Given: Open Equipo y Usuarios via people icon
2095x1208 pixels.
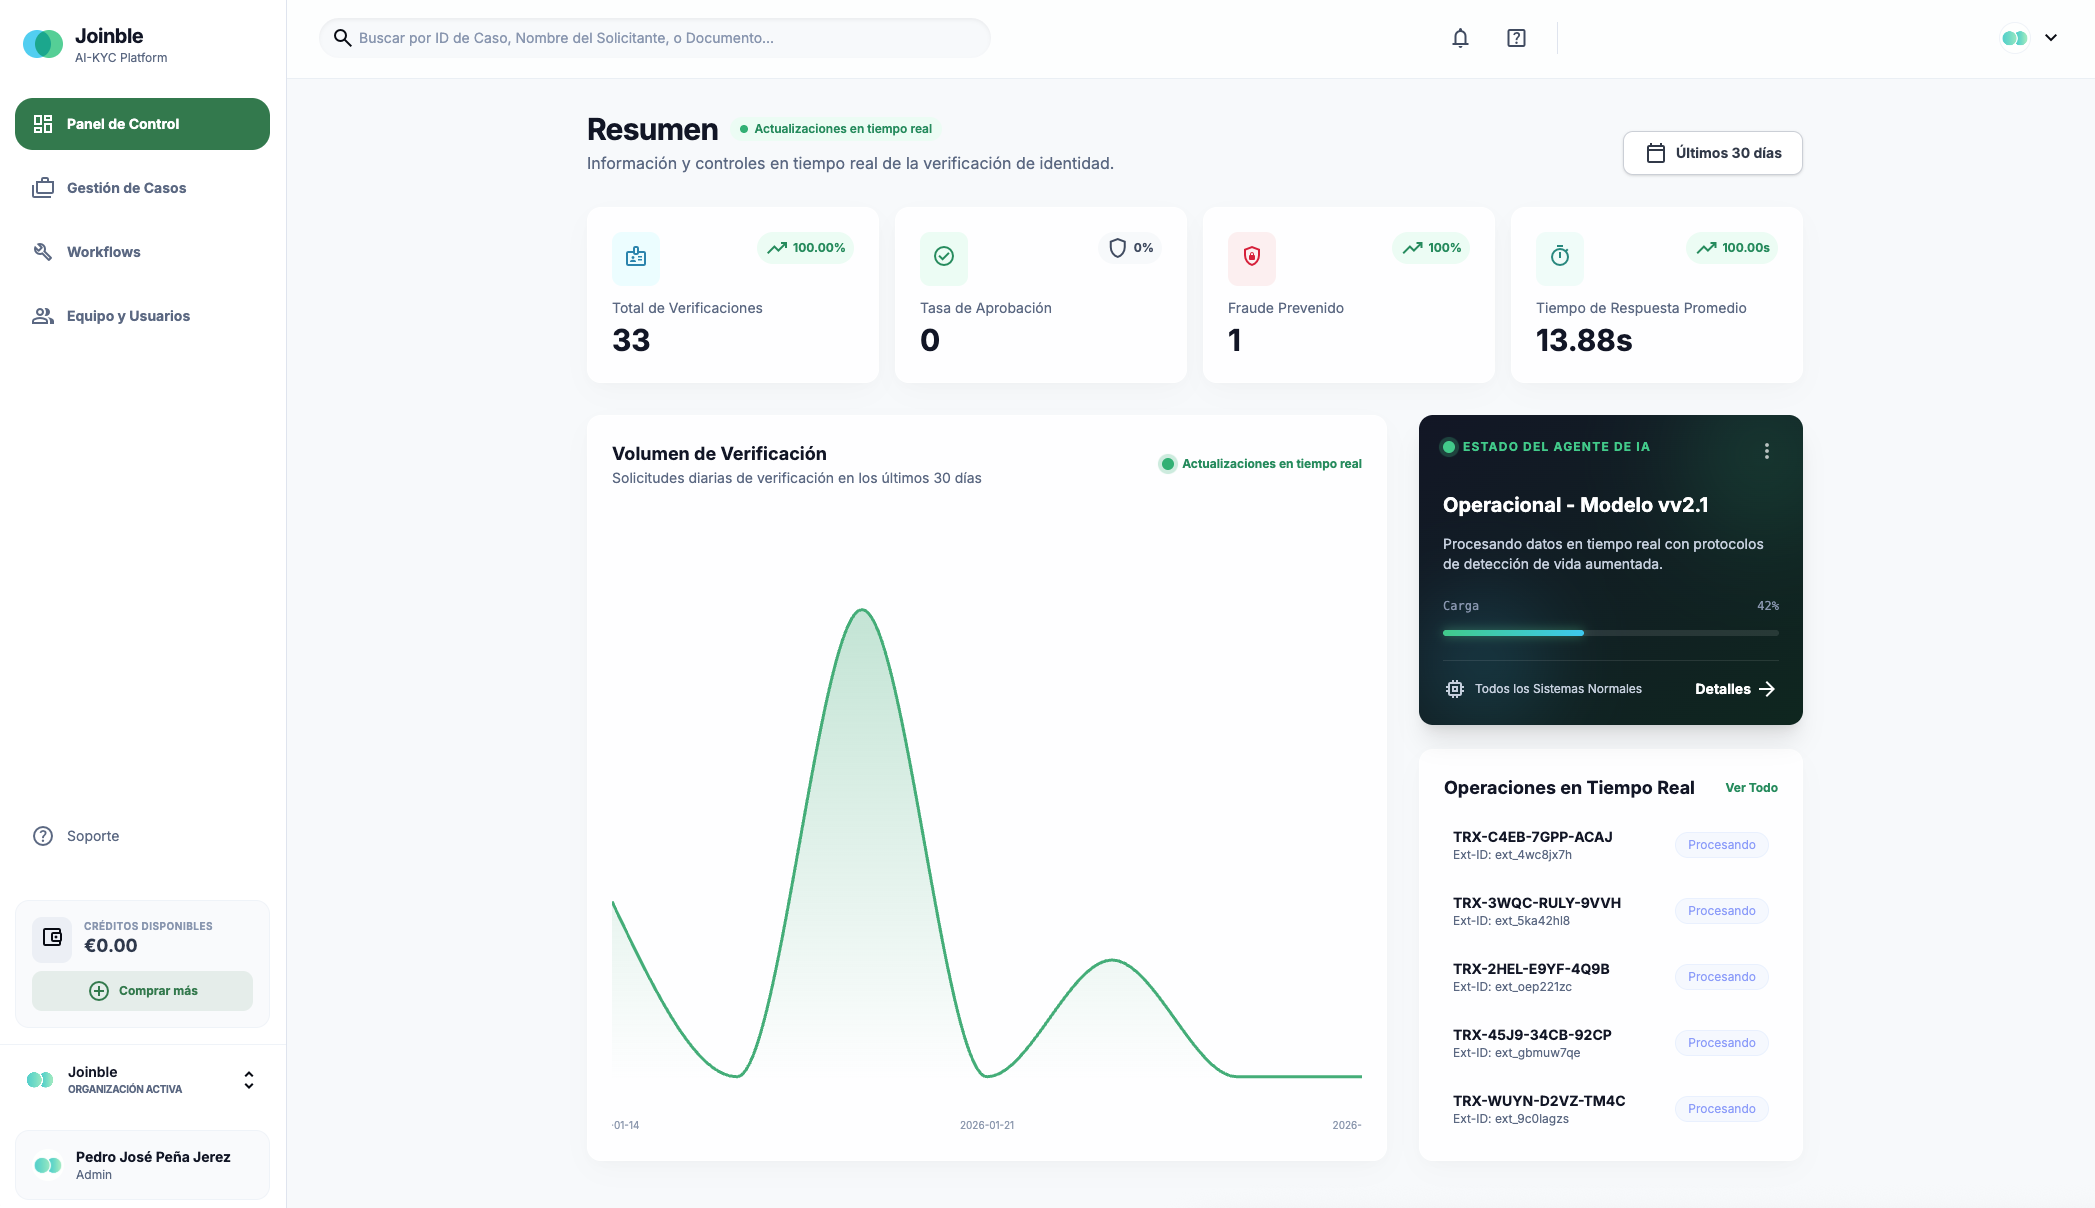Looking at the screenshot, I should [128, 316].
